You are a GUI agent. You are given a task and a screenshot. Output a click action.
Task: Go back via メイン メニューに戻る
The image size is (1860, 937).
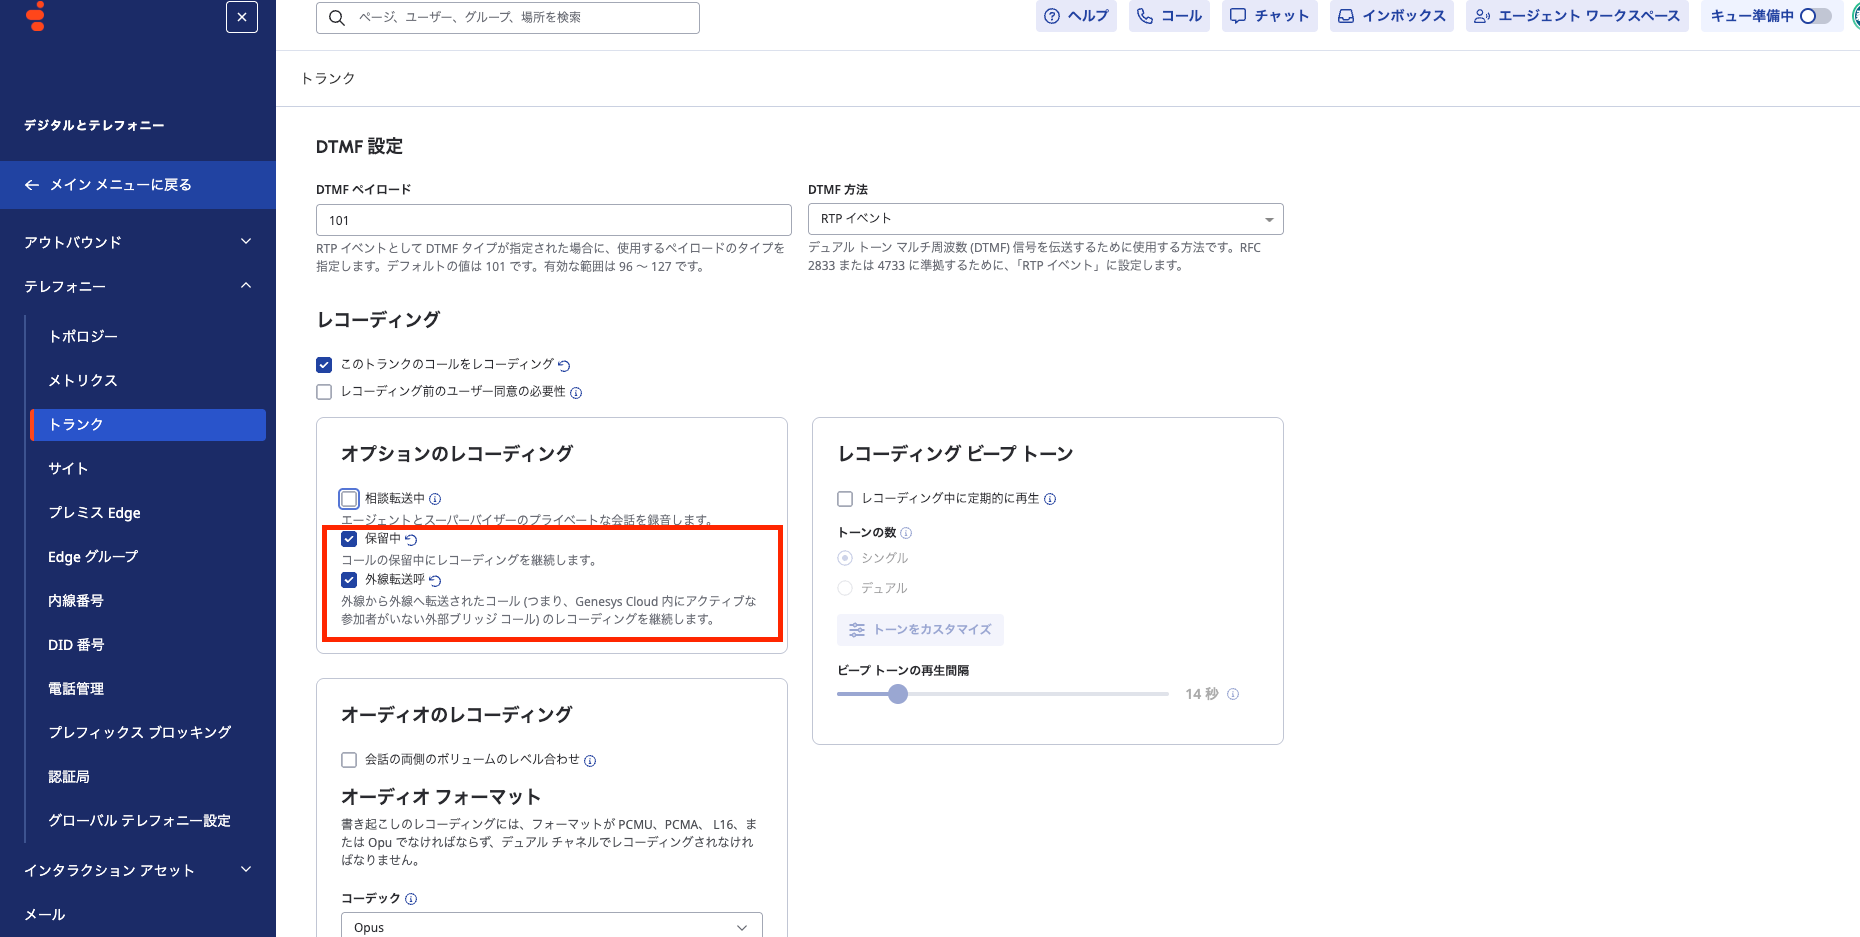click(x=138, y=185)
